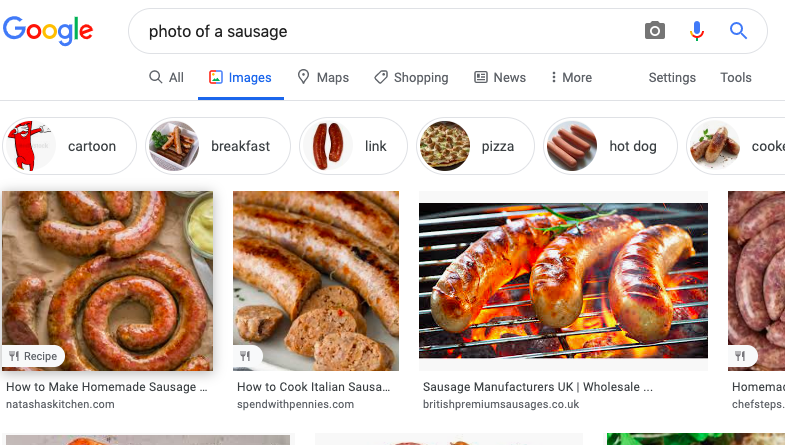This screenshot has height=445, width=785.
Task: Switch to the Maps tab
Action: (x=323, y=77)
